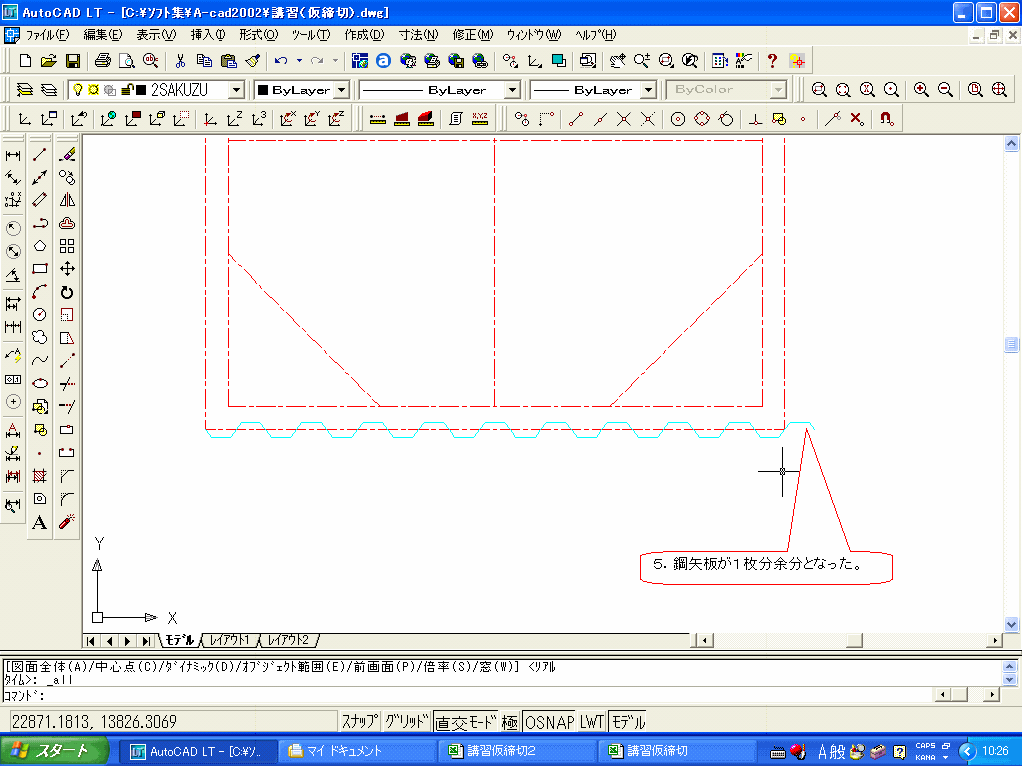Click the Match Properties paintbrush icon
Viewport: 1023px width, 767px height.
[253, 61]
